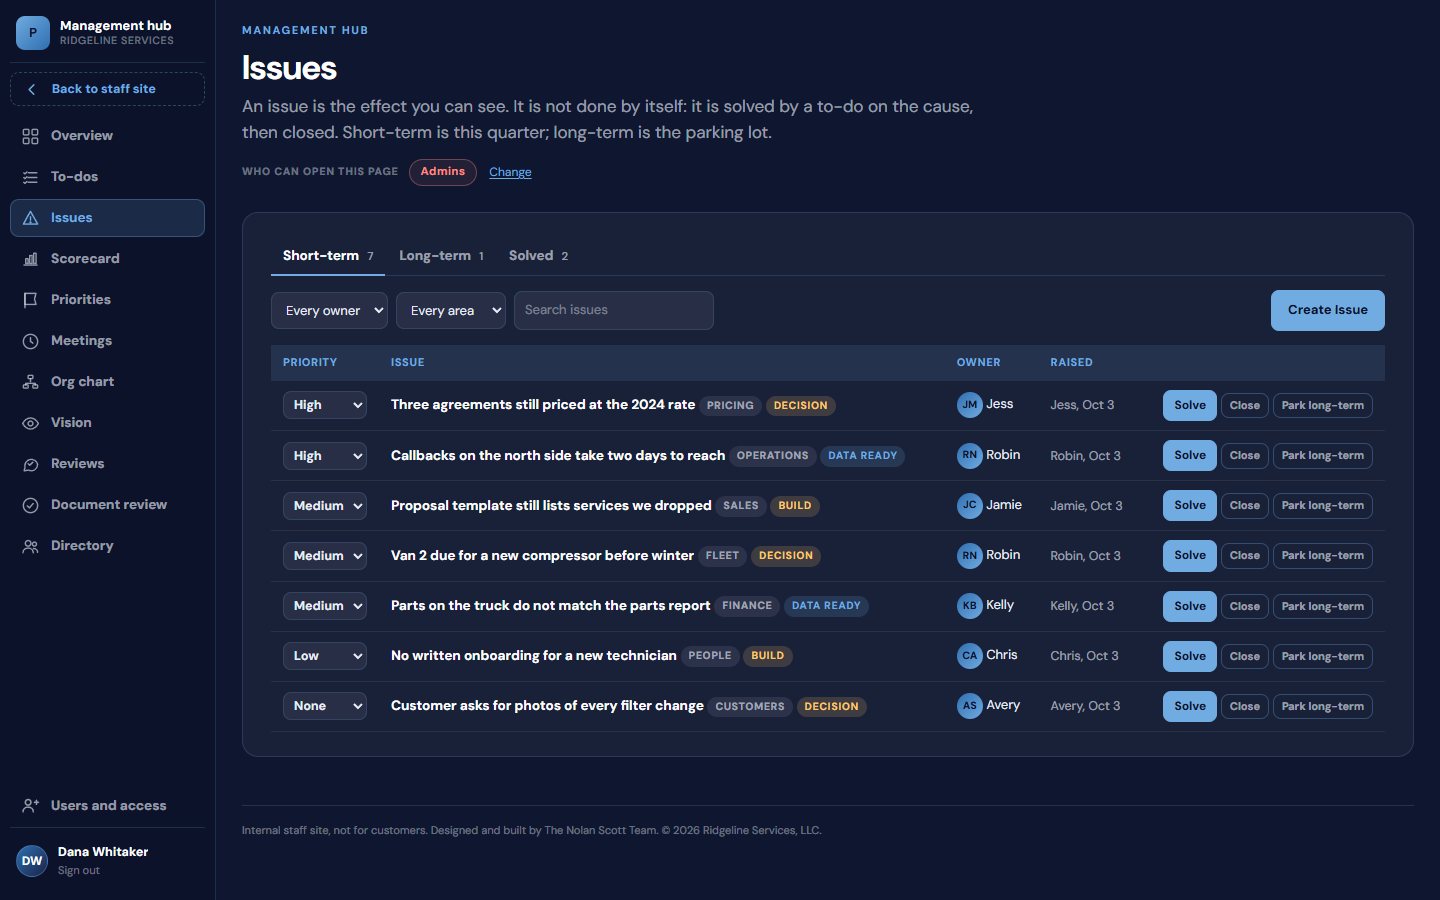Open priority dropdown for Callbacks issue
Image resolution: width=1440 pixels, height=900 pixels.
(325, 455)
